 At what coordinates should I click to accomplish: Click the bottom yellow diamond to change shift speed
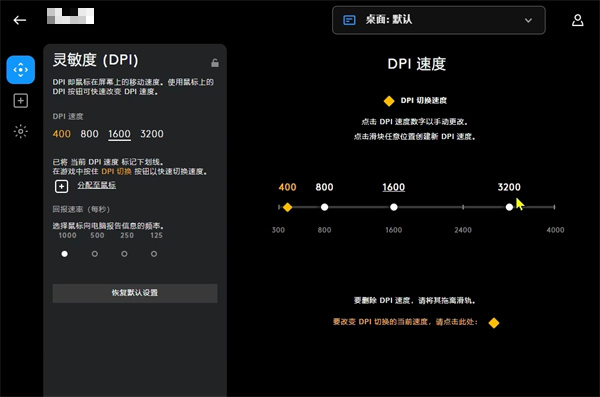(494, 323)
